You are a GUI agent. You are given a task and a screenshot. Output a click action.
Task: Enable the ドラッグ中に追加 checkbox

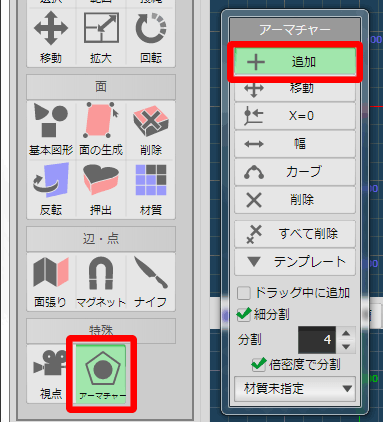(244, 293)
